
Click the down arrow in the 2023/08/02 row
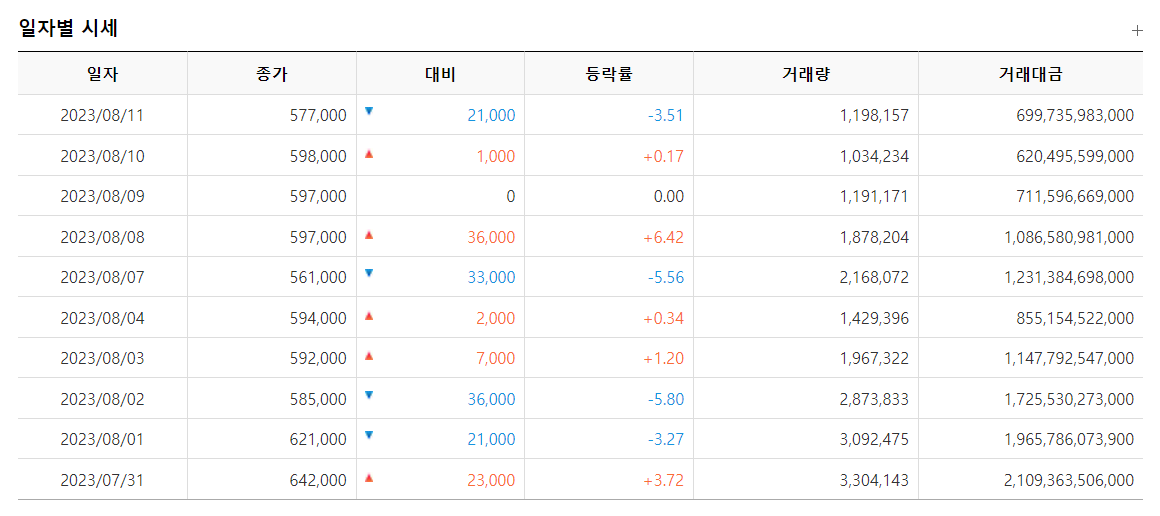pyautogui.click(x=369, y=395)
